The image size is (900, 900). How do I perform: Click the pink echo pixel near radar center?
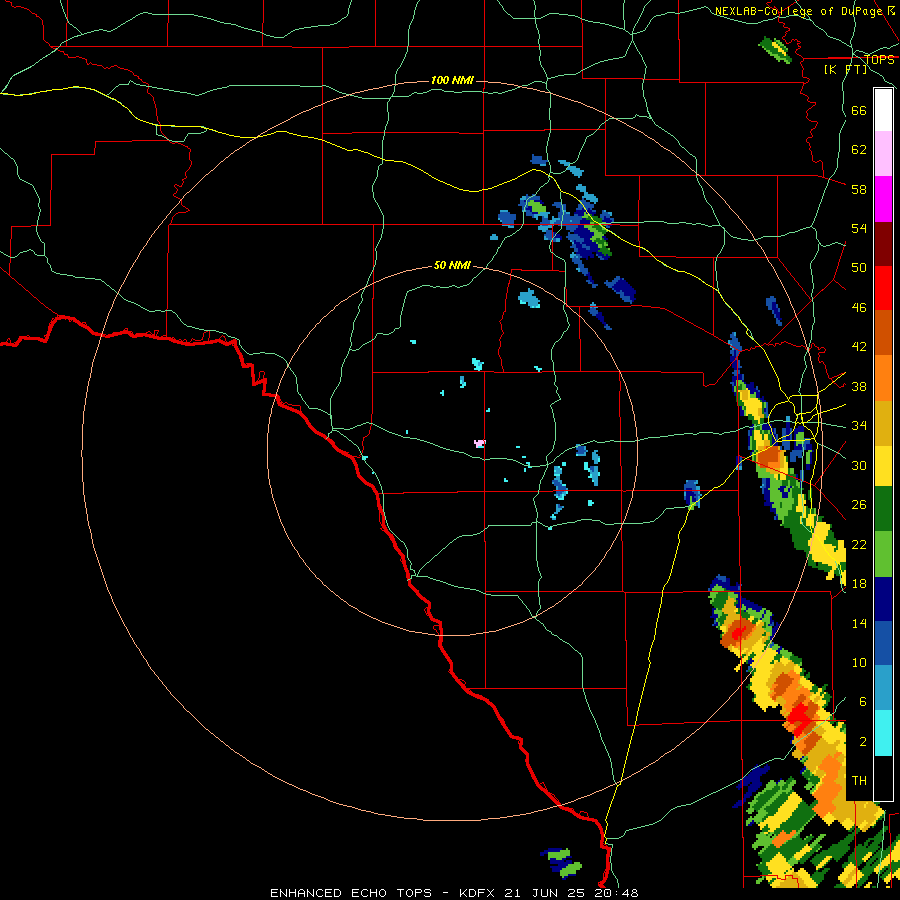(480, 443)
